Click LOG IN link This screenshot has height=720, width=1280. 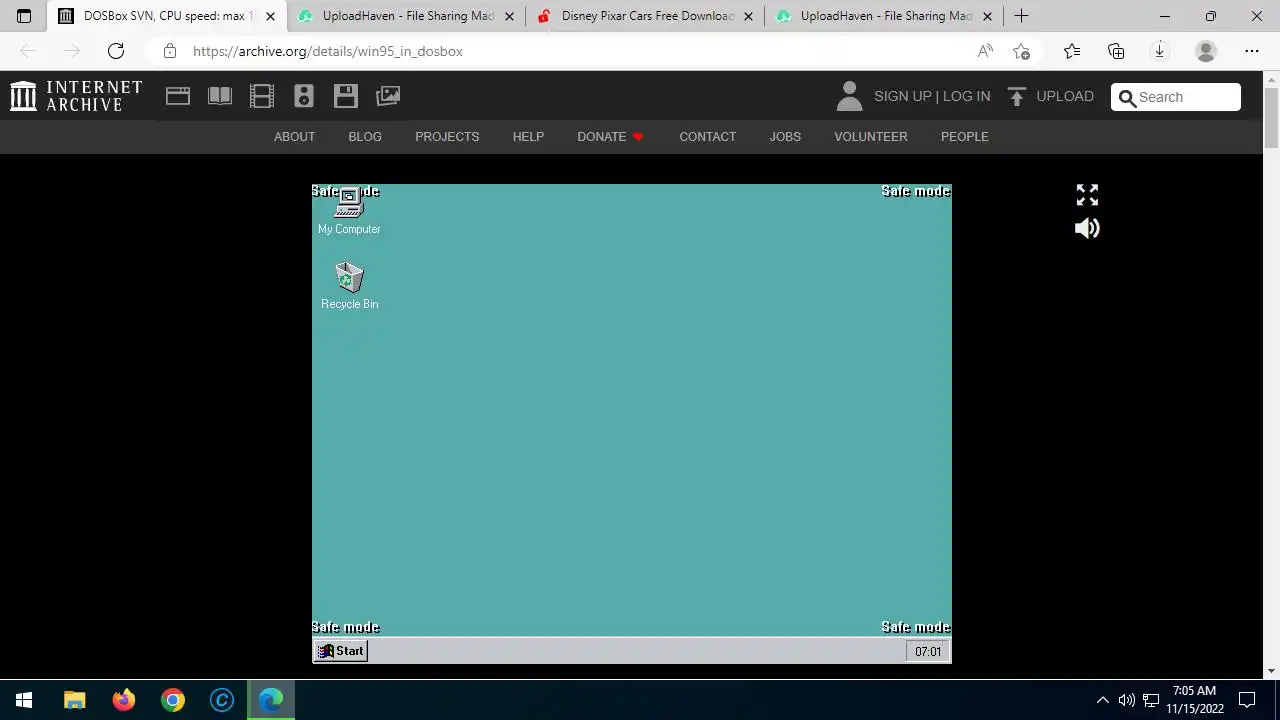coord(966,96)
